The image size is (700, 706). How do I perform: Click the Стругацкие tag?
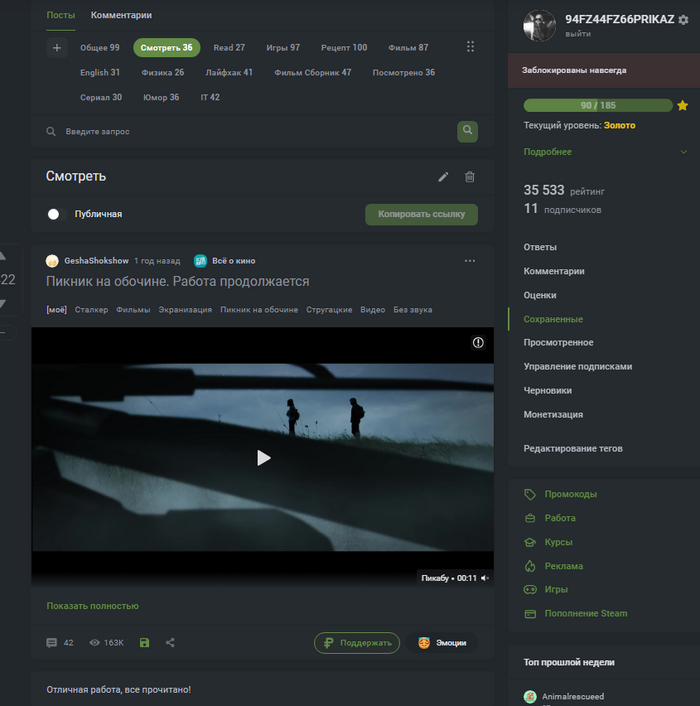click(x=329, y=310)
